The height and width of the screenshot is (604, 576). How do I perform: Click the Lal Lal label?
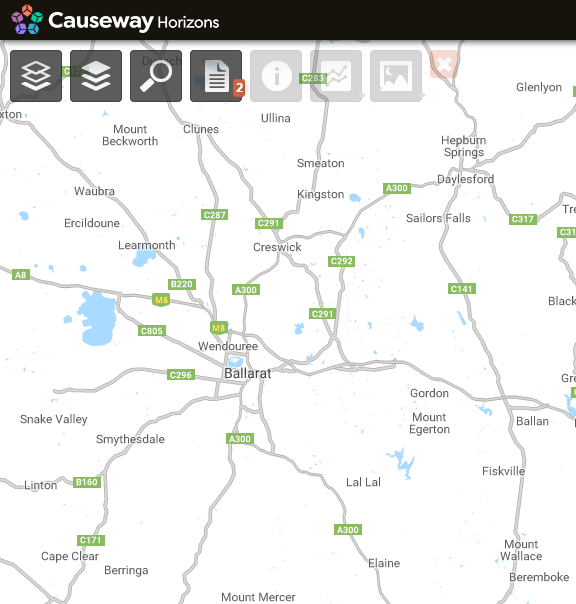click(363, 482)
